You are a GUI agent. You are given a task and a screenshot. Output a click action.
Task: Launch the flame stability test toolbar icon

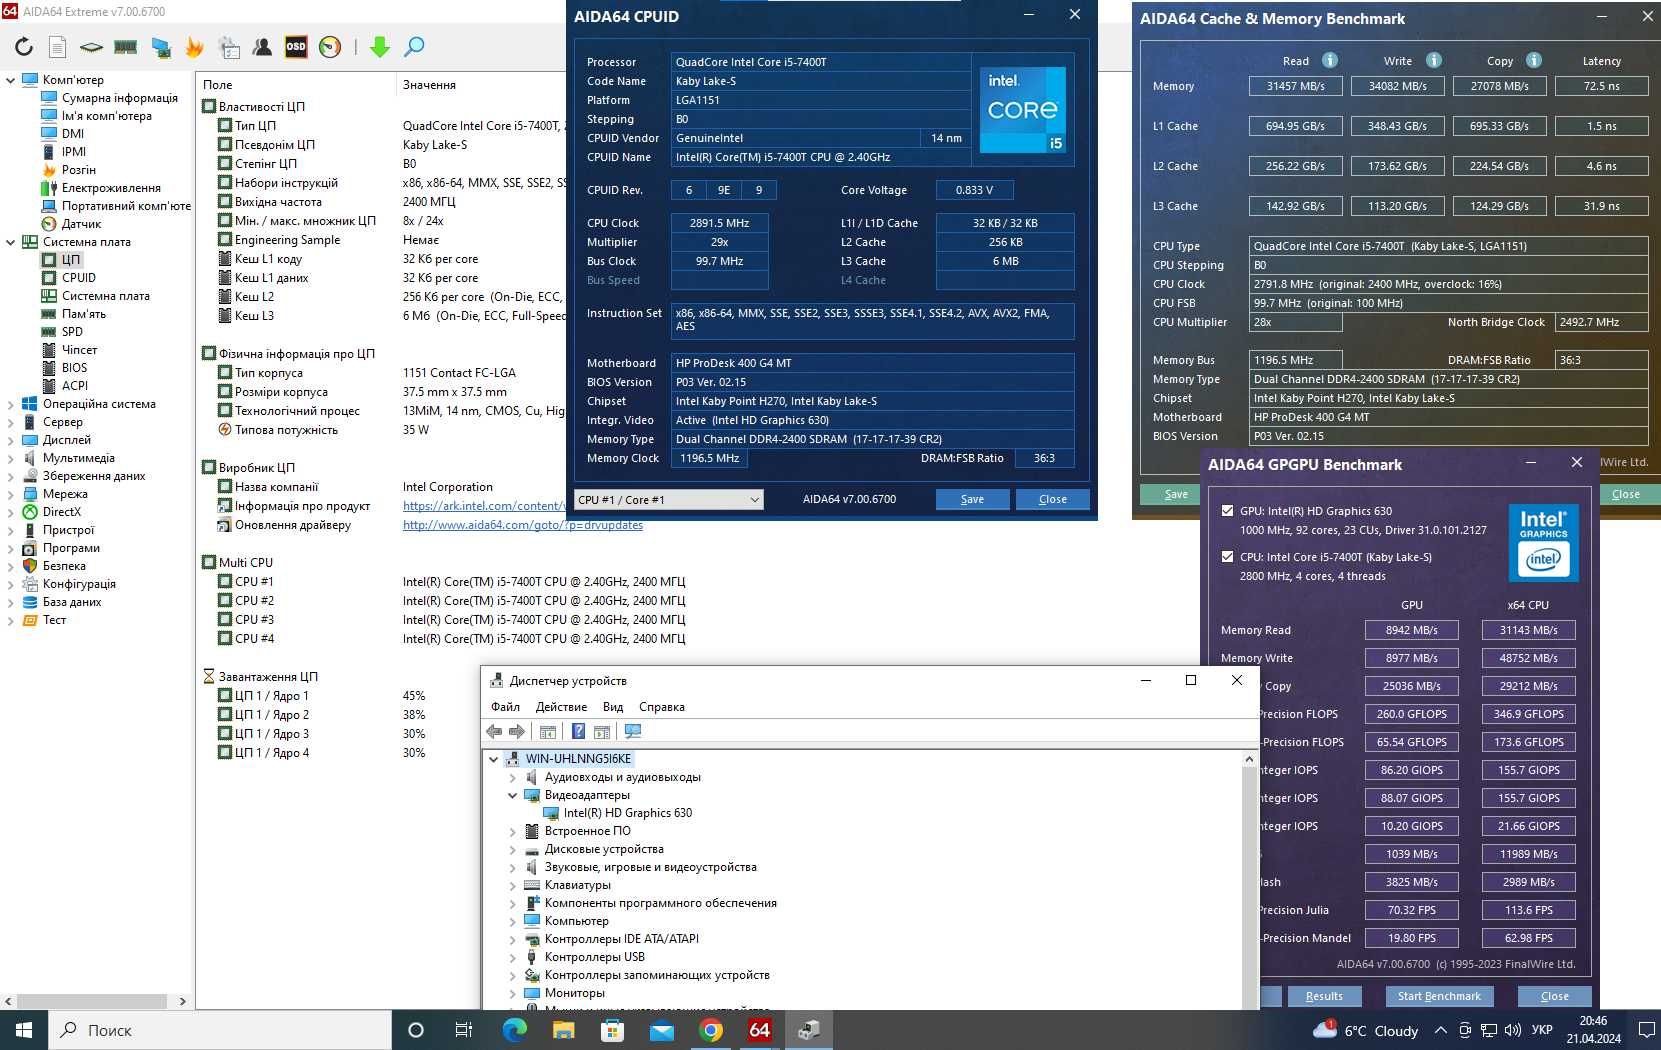(x=194, y=46)
